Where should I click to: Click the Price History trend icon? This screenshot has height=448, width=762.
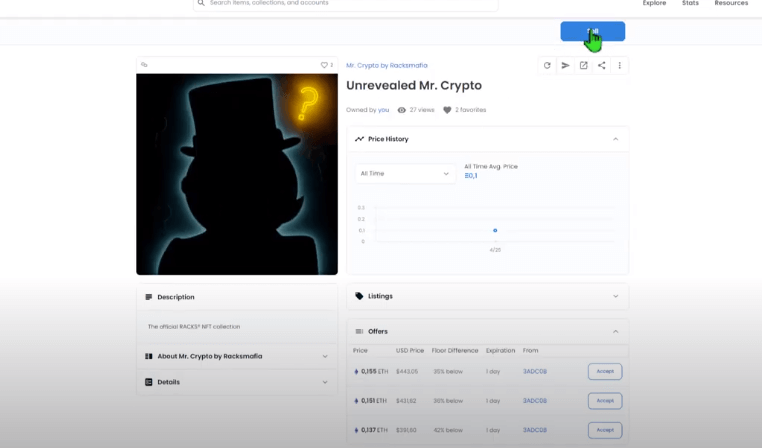click(359, 139)
